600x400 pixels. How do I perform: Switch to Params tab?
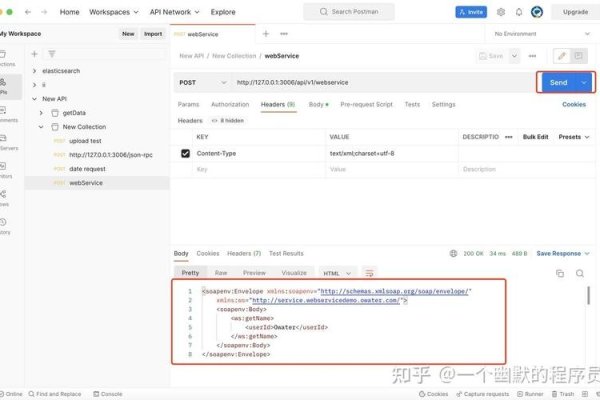tap(188, 104)
